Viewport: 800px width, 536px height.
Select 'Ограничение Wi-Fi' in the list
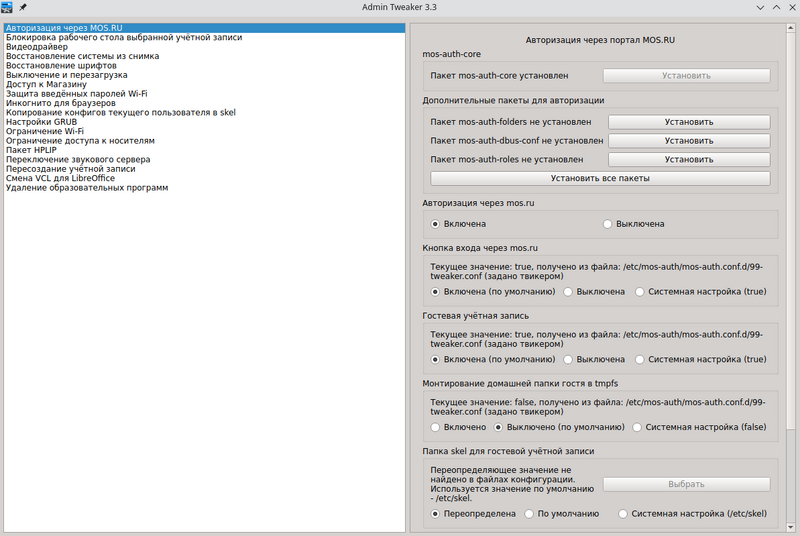[44, 131]
